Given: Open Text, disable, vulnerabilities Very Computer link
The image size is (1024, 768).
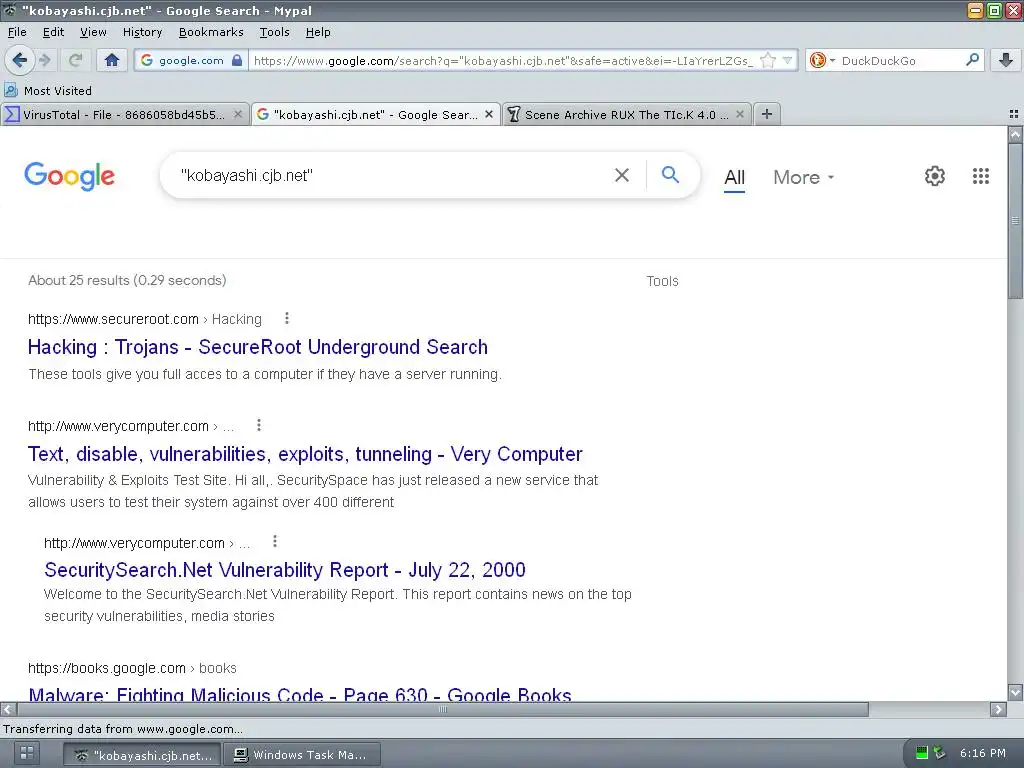Looking at the screenshot, I should pyautogui.click(x=305, y=454).
